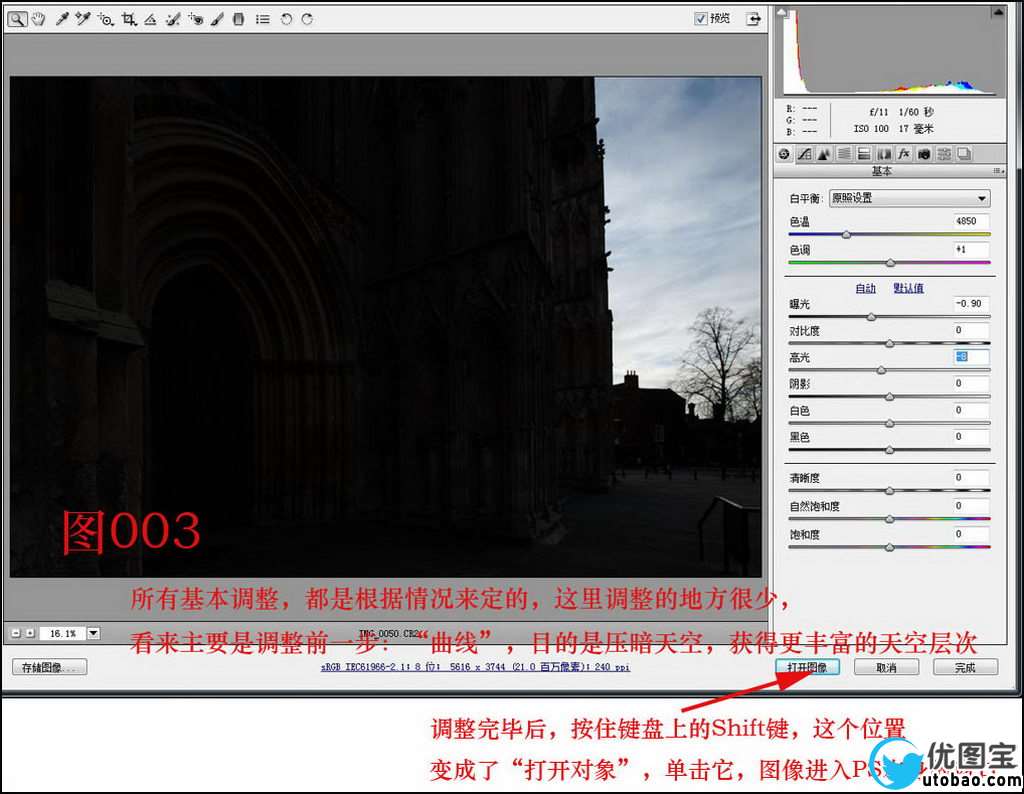Adjust the 曝光 exposure slider

click(x=871, y=317)
